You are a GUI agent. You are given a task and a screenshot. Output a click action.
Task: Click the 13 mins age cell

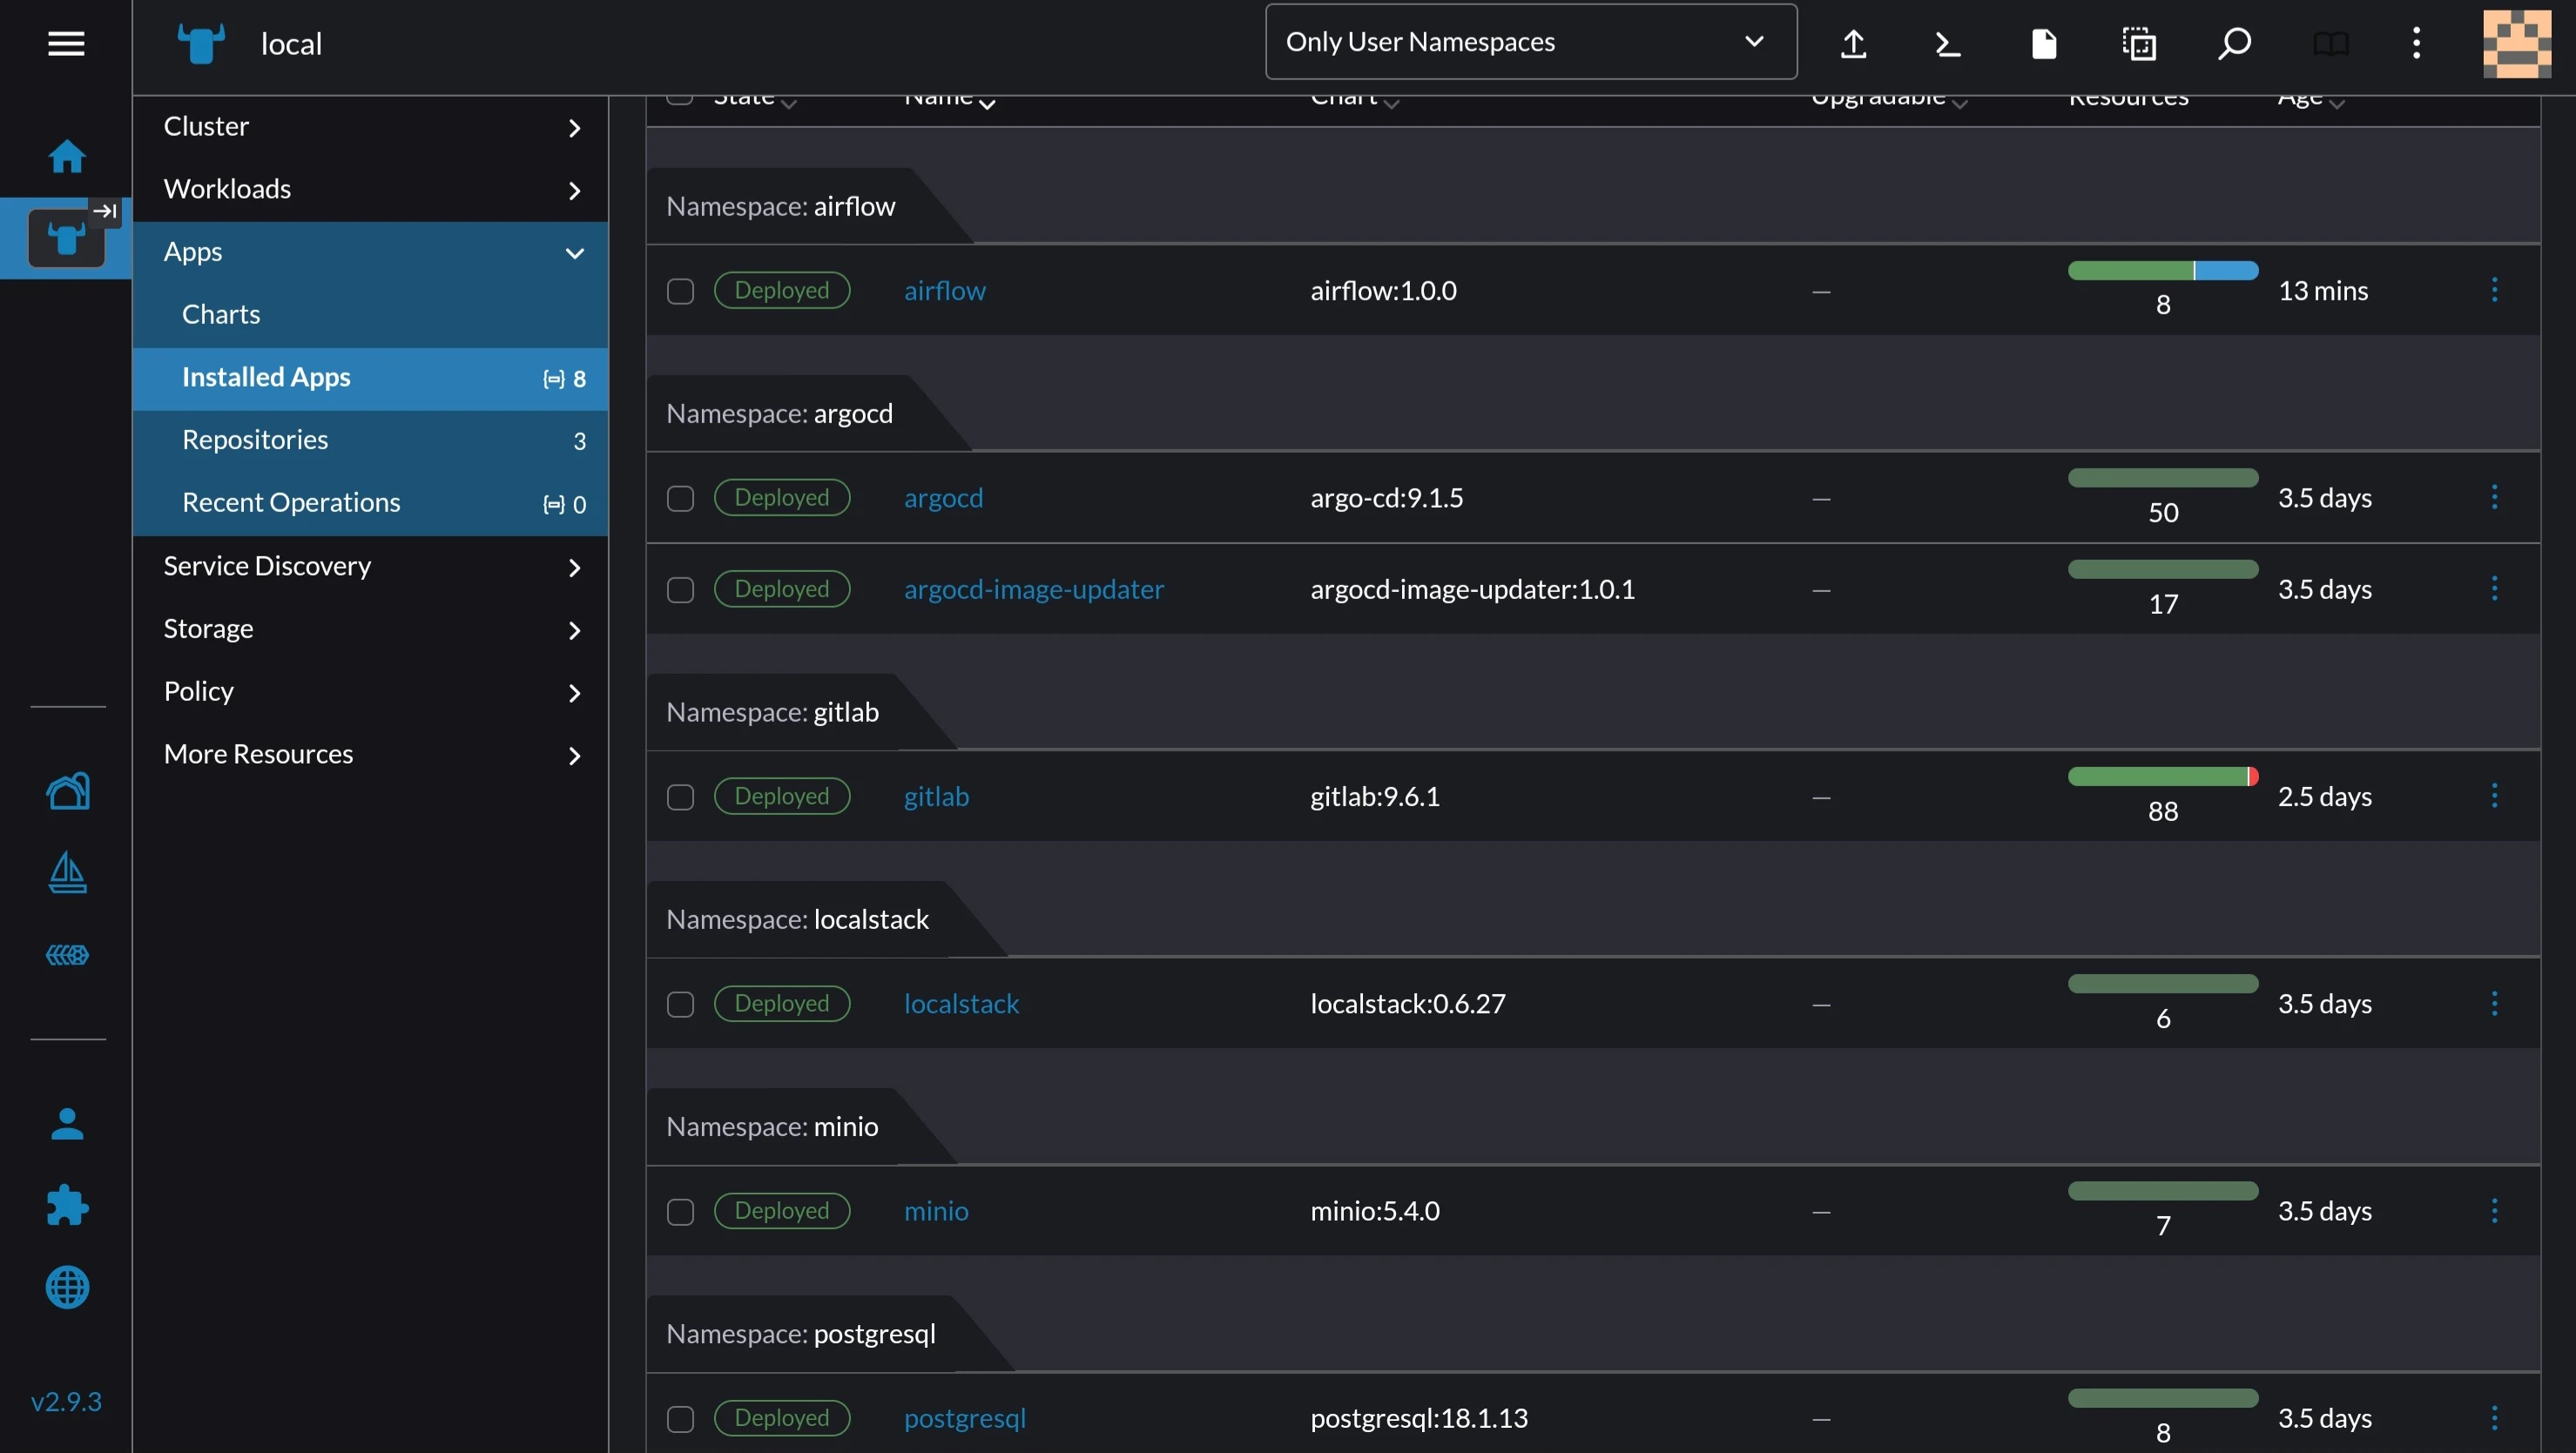tap(2323, 290)
